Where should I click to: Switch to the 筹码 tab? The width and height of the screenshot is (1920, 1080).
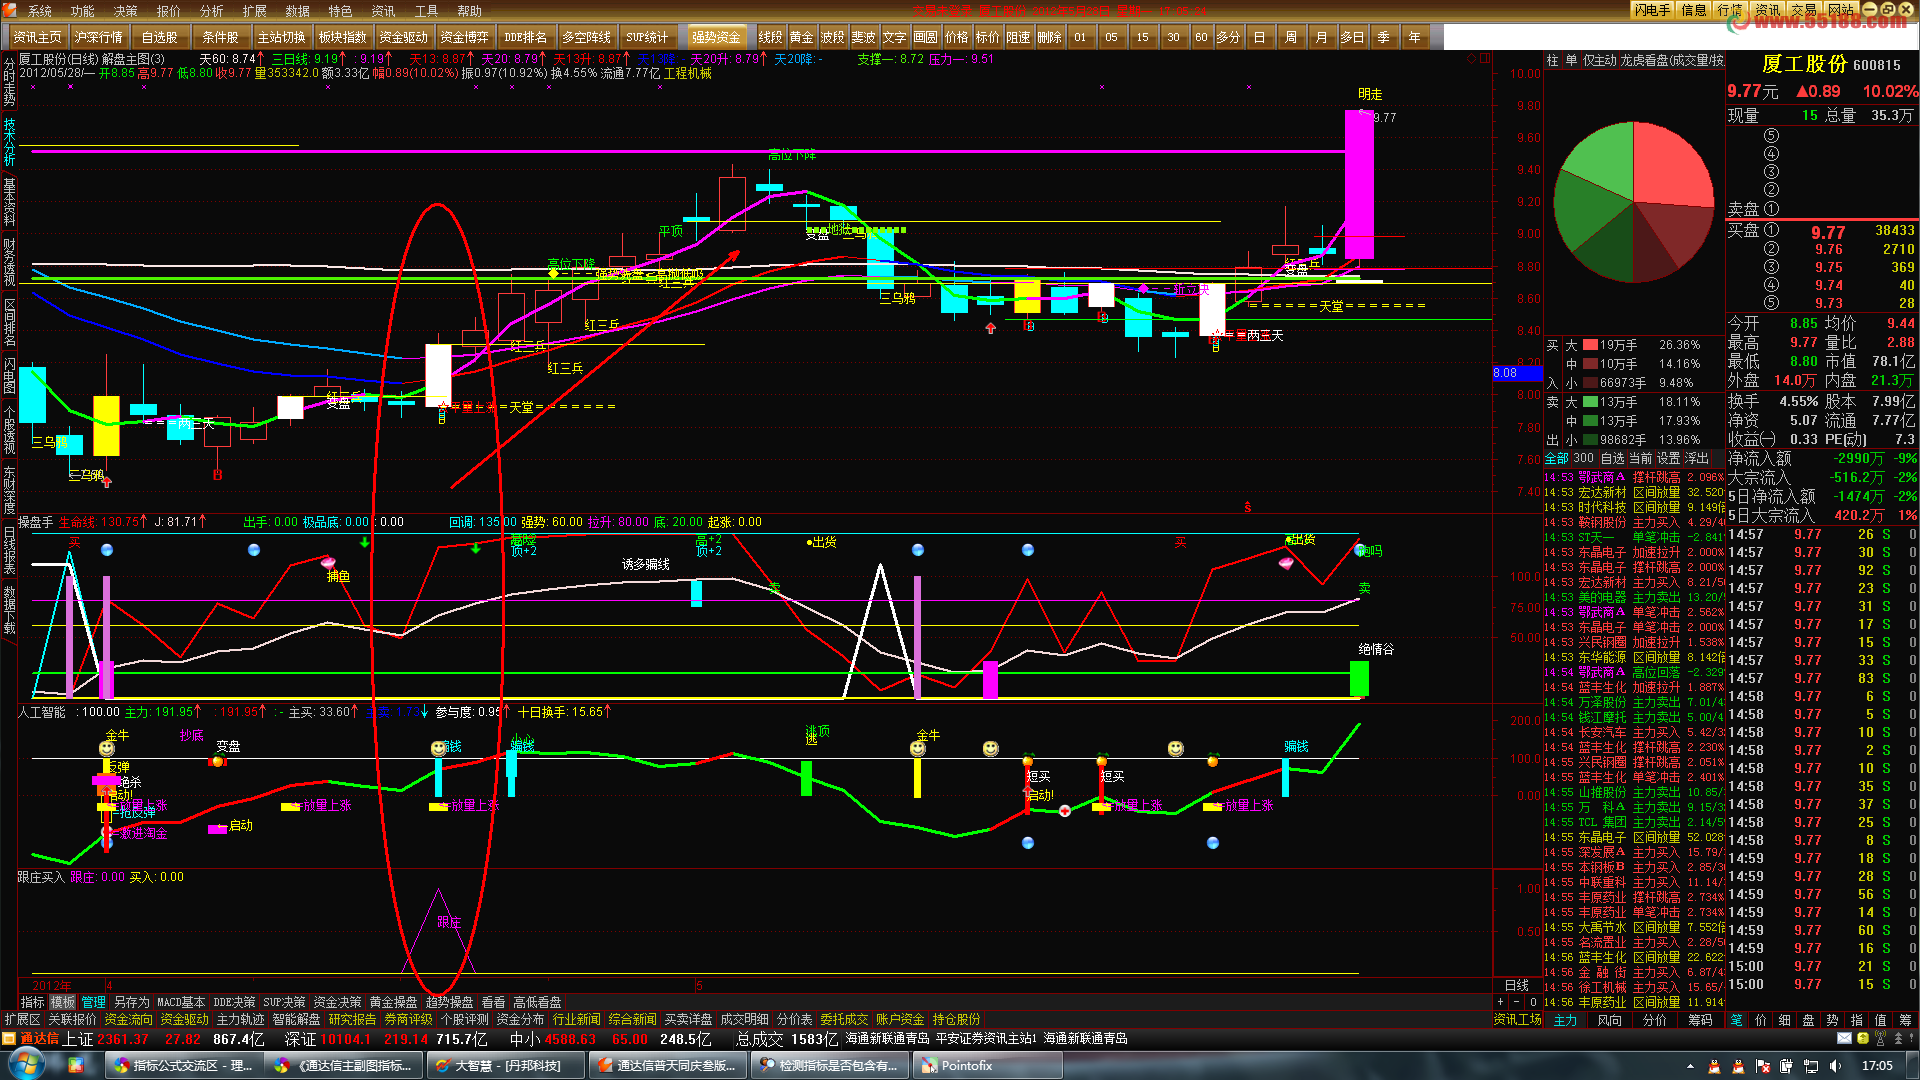tap(1700, 1020)
